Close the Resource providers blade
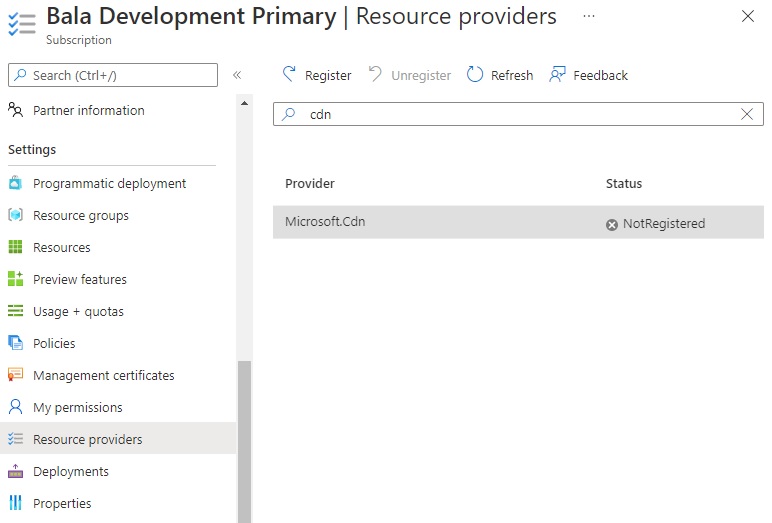This screenshot has width=772, height=523. [748, 16]
